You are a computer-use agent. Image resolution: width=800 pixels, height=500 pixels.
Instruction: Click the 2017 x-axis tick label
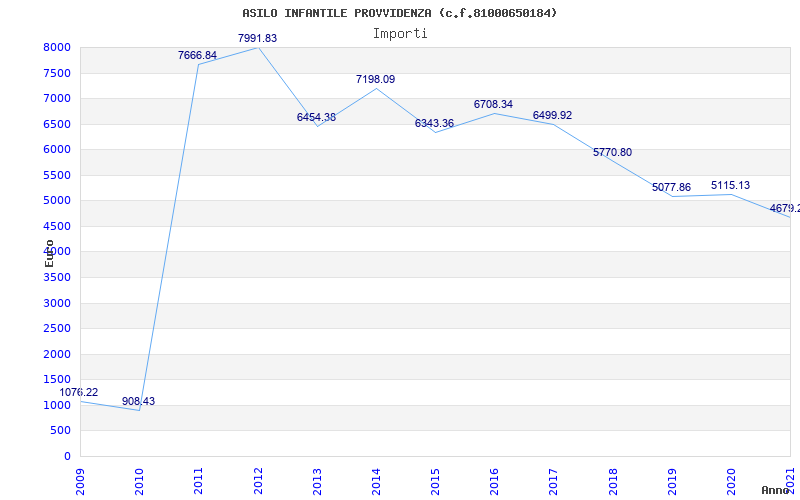pos(554,482)
